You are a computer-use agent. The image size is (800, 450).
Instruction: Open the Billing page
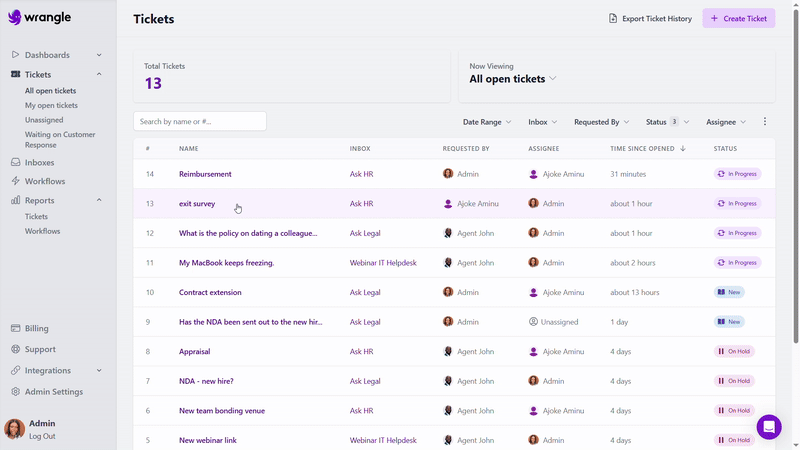pyautogui.click(x=36, y=328)
